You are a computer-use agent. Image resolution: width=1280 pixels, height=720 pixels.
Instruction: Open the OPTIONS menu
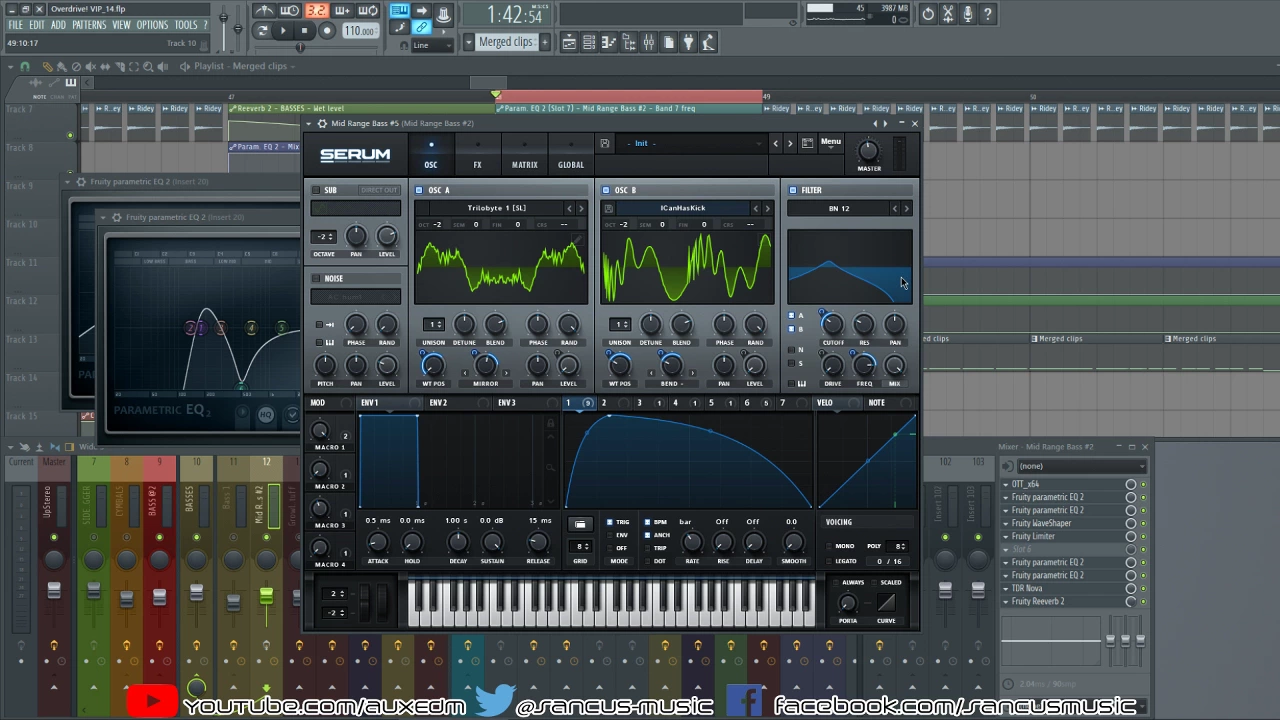tap(152, 25)
